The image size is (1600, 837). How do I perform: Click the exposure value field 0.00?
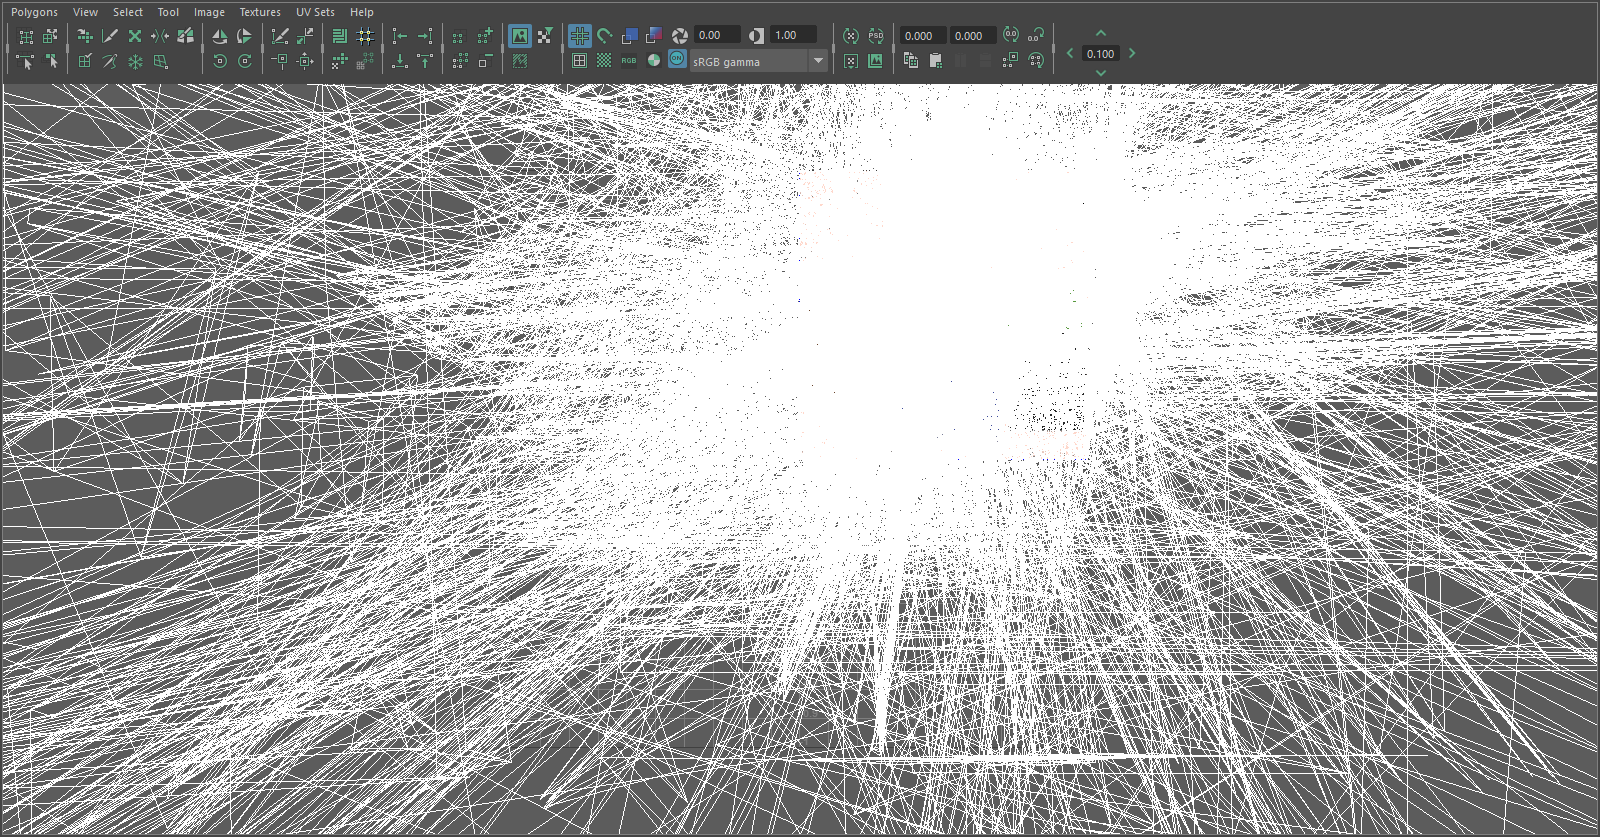[x=717, y=35]
